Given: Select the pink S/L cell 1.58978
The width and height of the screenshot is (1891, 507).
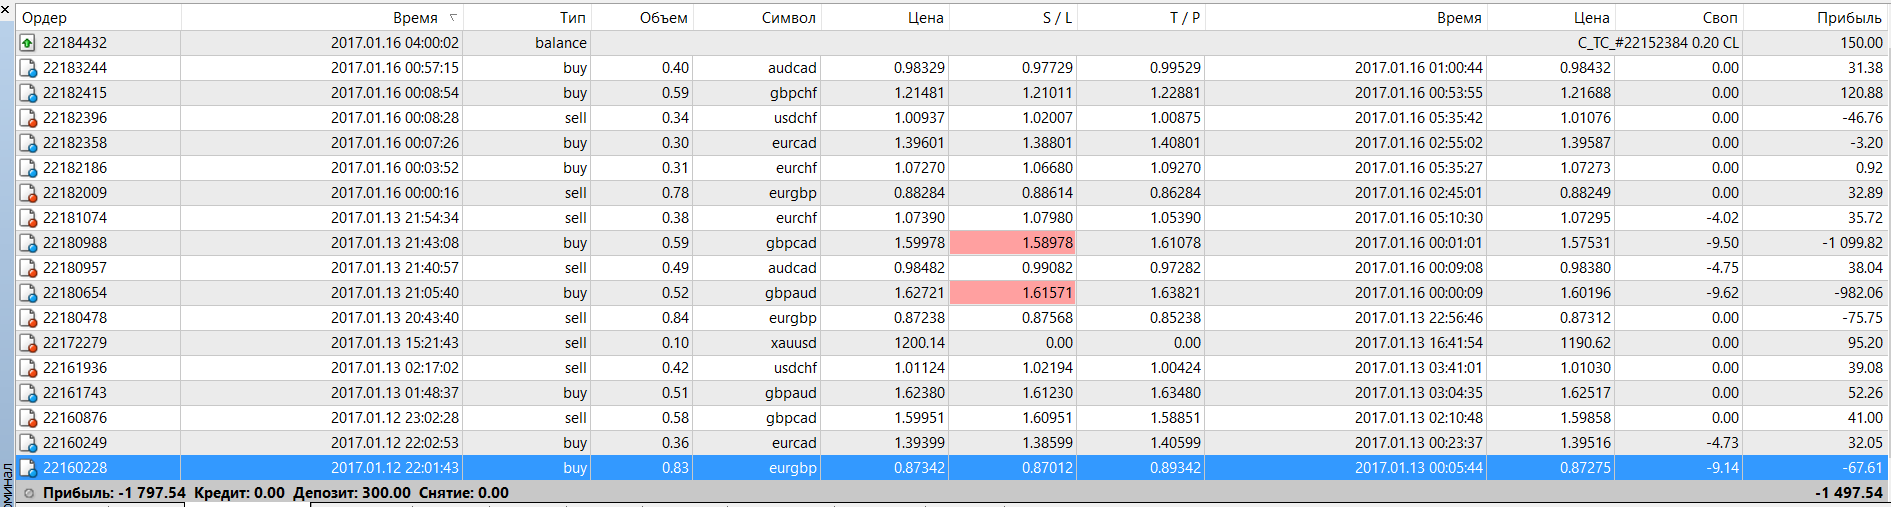Looking at the screenshot, I should (x=1013, y=243).
